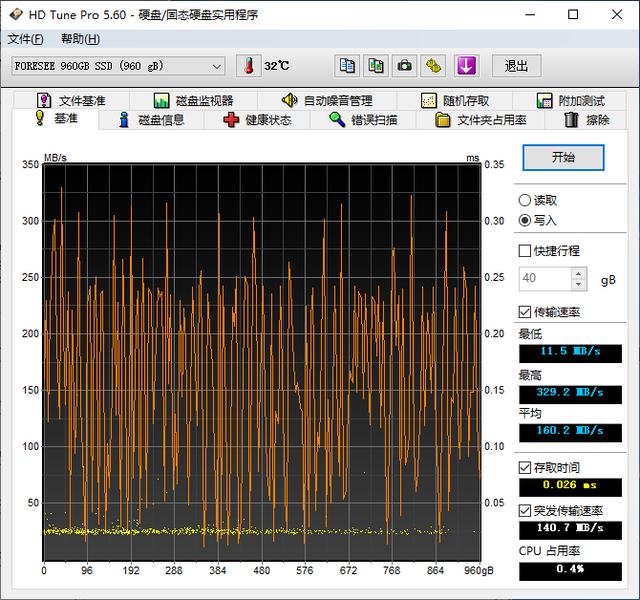Click the 退出 exit button

click(516, 66)
